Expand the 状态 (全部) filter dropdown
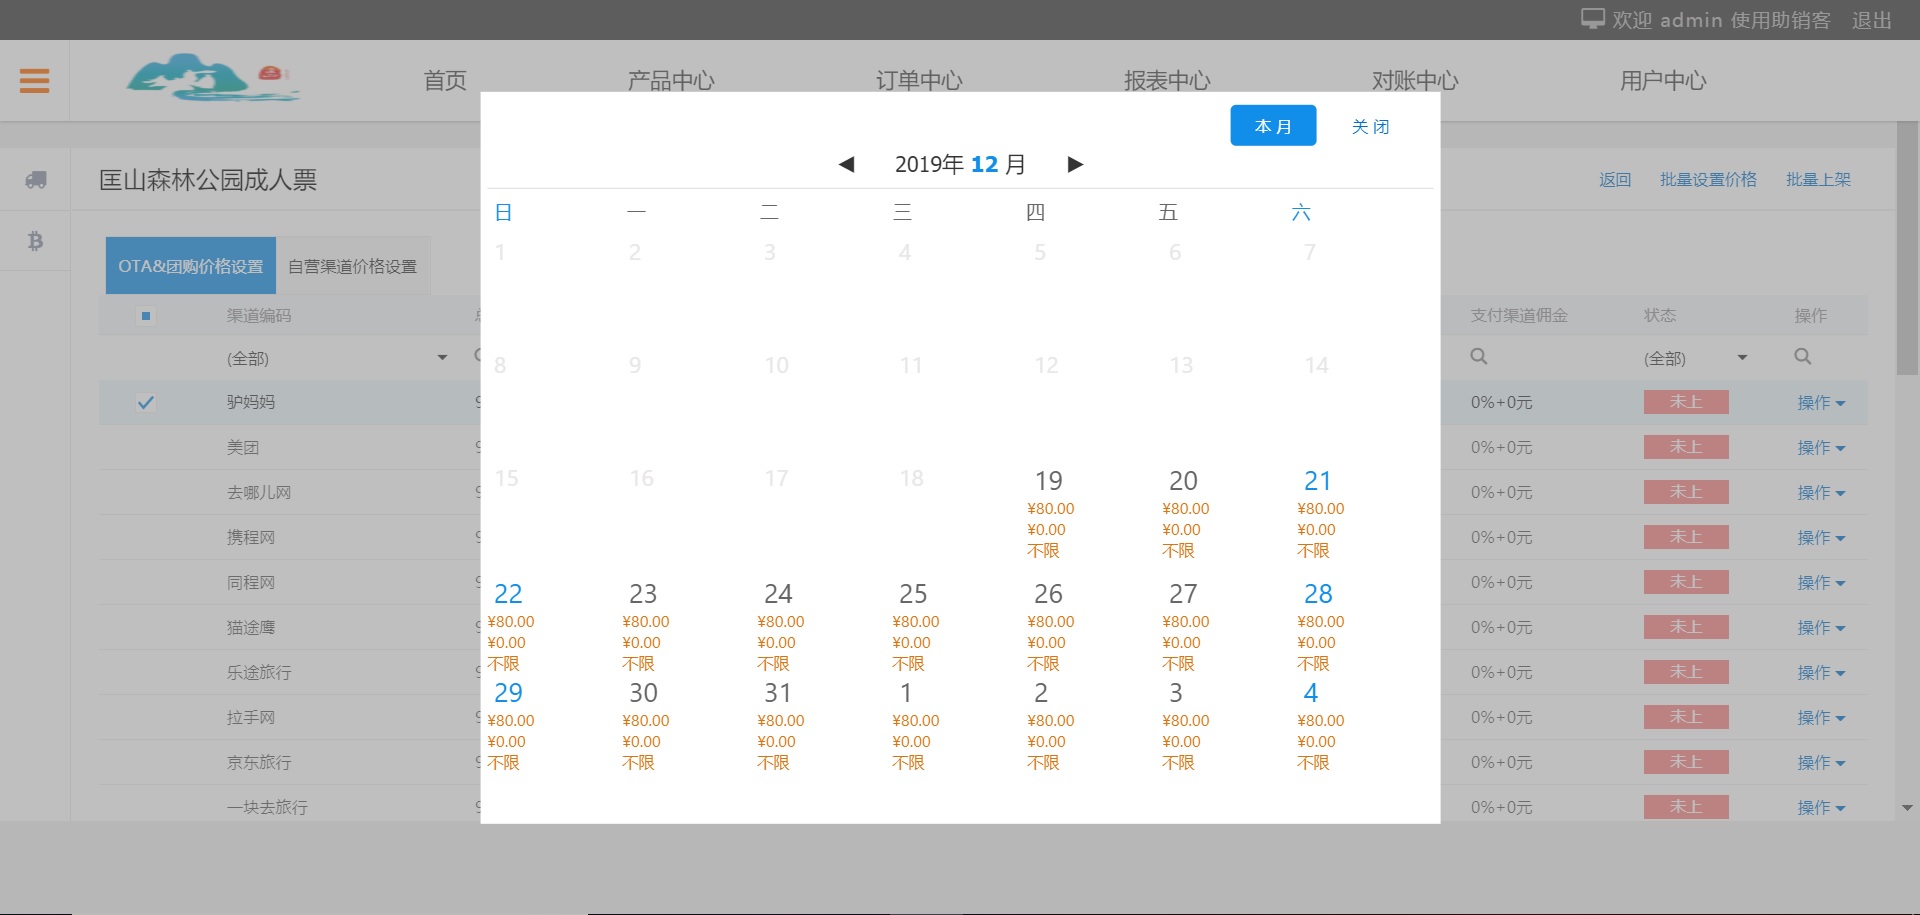The image size is (1920, 915). point(1742,358)
